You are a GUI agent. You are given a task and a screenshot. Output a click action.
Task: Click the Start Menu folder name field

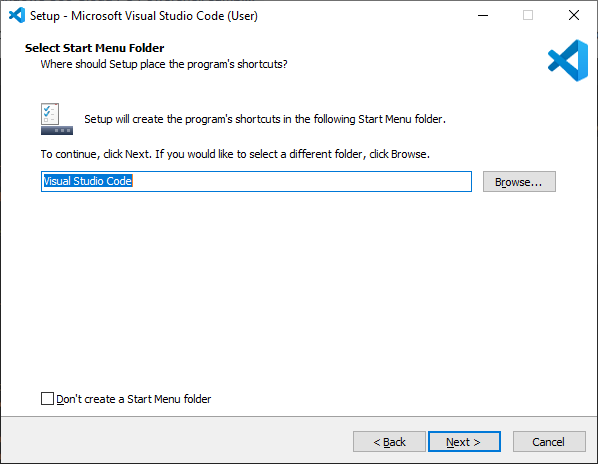(x=256, y=181)
